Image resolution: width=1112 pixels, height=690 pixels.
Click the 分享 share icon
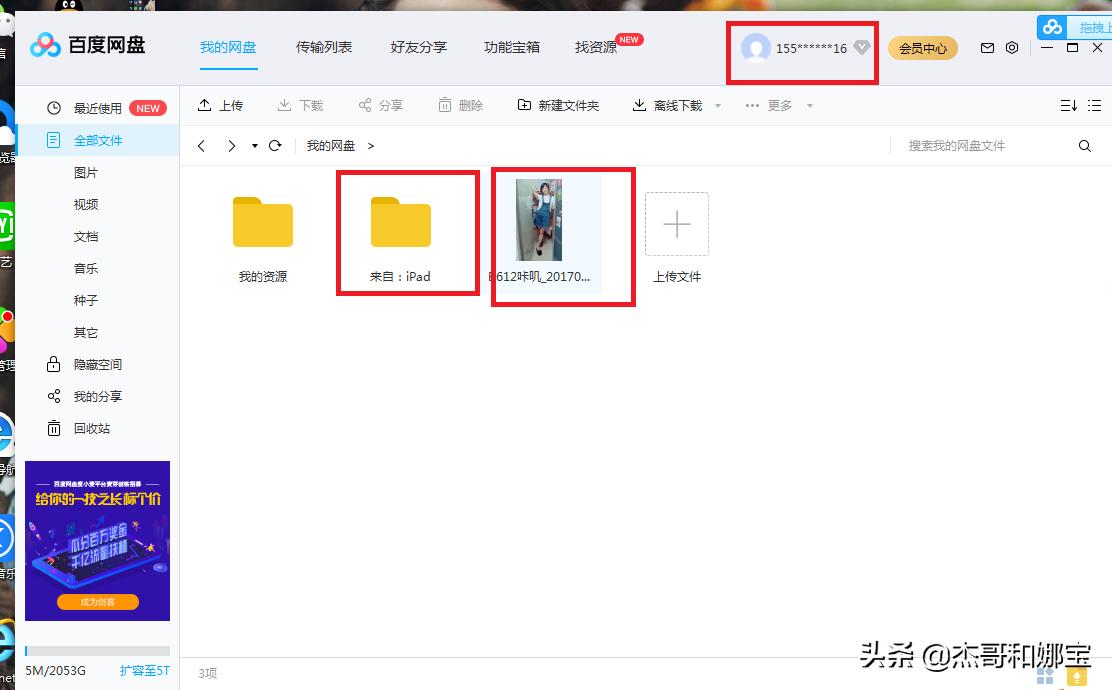pos(381,105)
